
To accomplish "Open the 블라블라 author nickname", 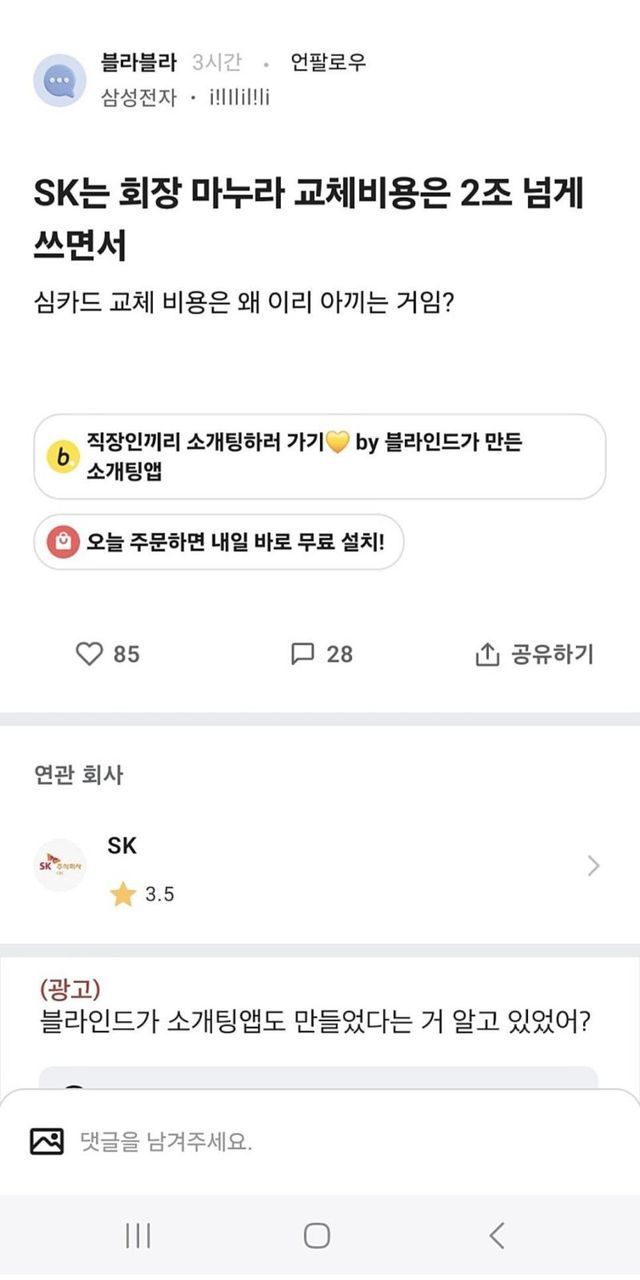I will coord(138,63).
